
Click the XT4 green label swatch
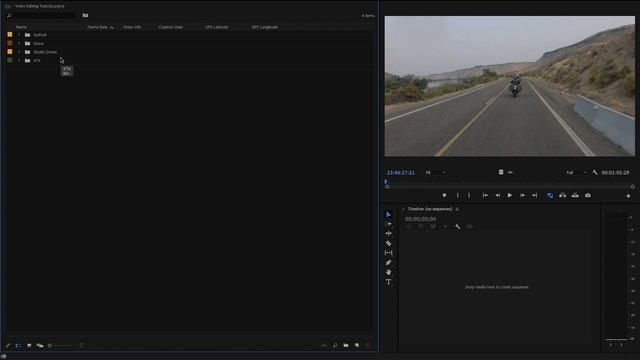pyautogui.click(x=10, y=60)
